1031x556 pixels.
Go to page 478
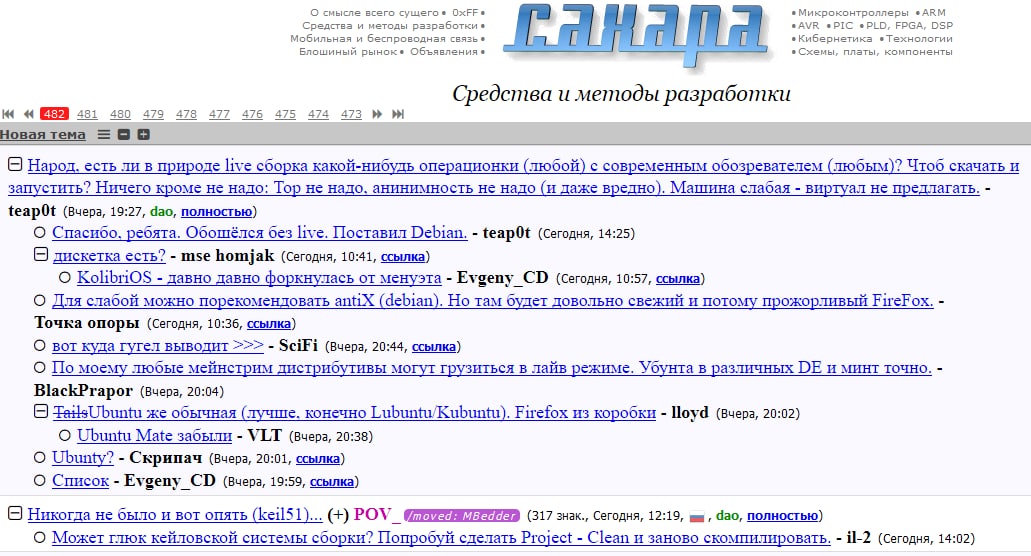tap(186, 114)
